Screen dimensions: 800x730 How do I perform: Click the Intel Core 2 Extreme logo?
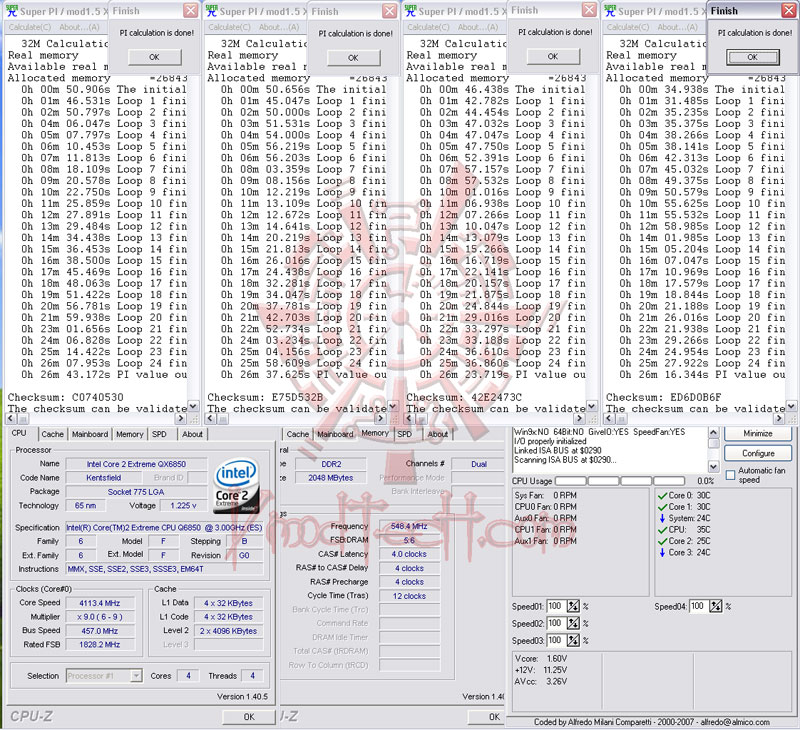click(236, 486)
